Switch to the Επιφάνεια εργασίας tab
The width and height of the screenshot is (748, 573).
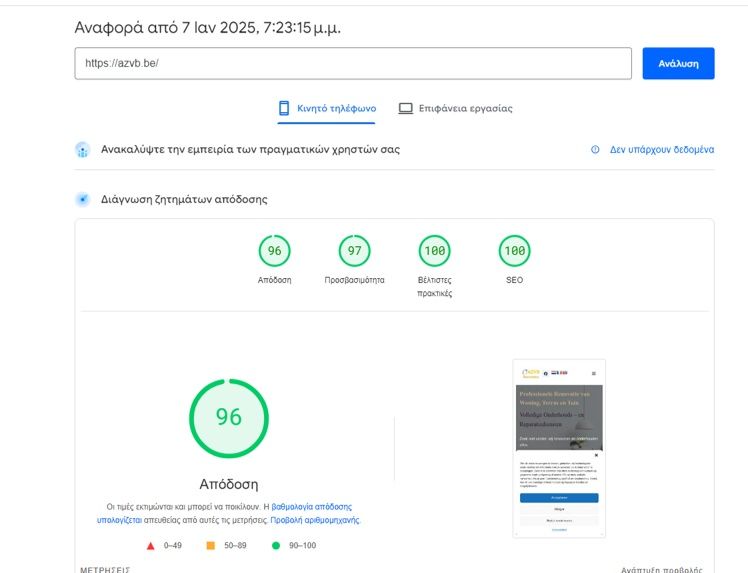(x=456, y=108)
